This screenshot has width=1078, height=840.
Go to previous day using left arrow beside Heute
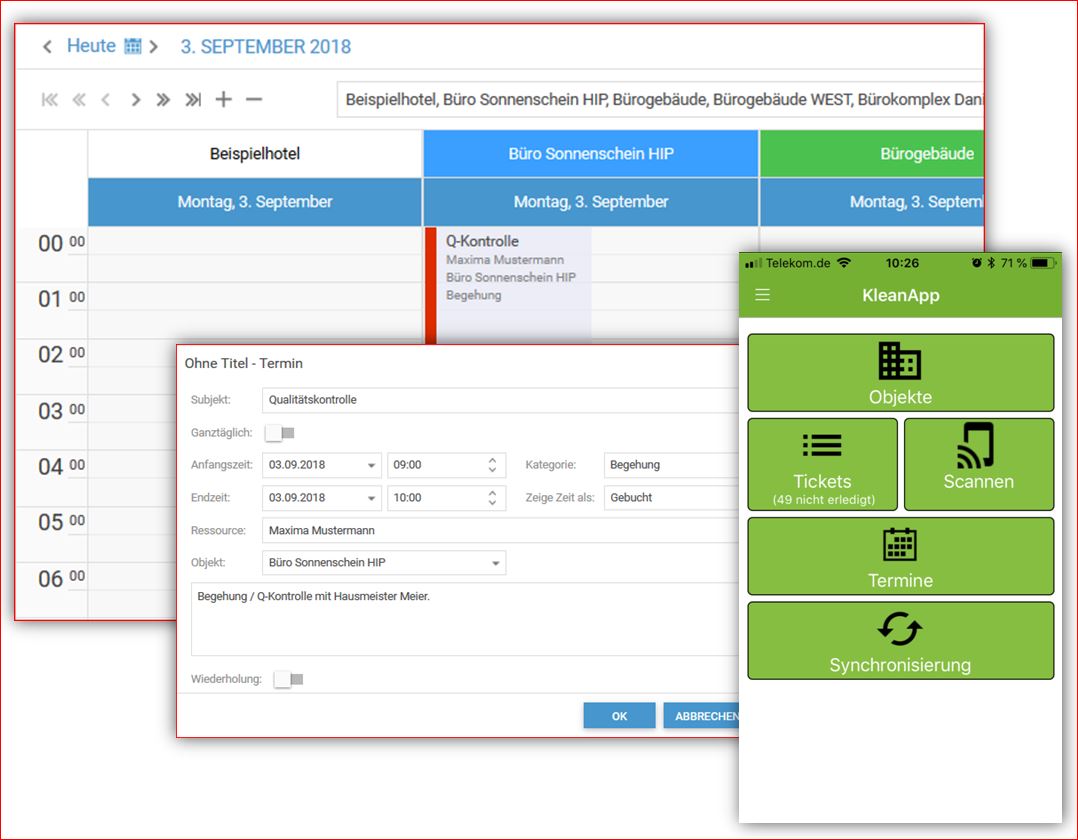click(47, 47)
